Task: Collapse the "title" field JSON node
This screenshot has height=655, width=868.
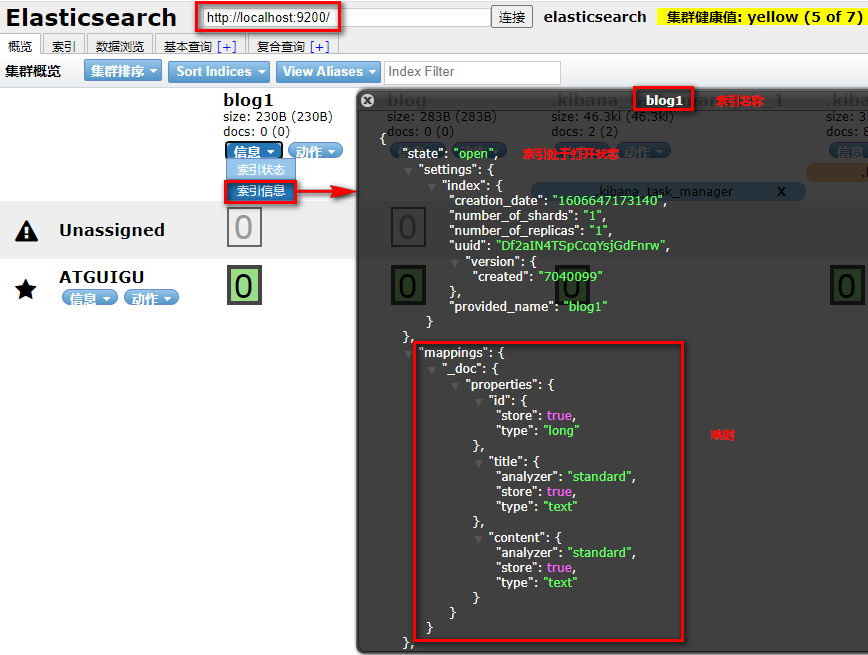Action: point(478,462)
